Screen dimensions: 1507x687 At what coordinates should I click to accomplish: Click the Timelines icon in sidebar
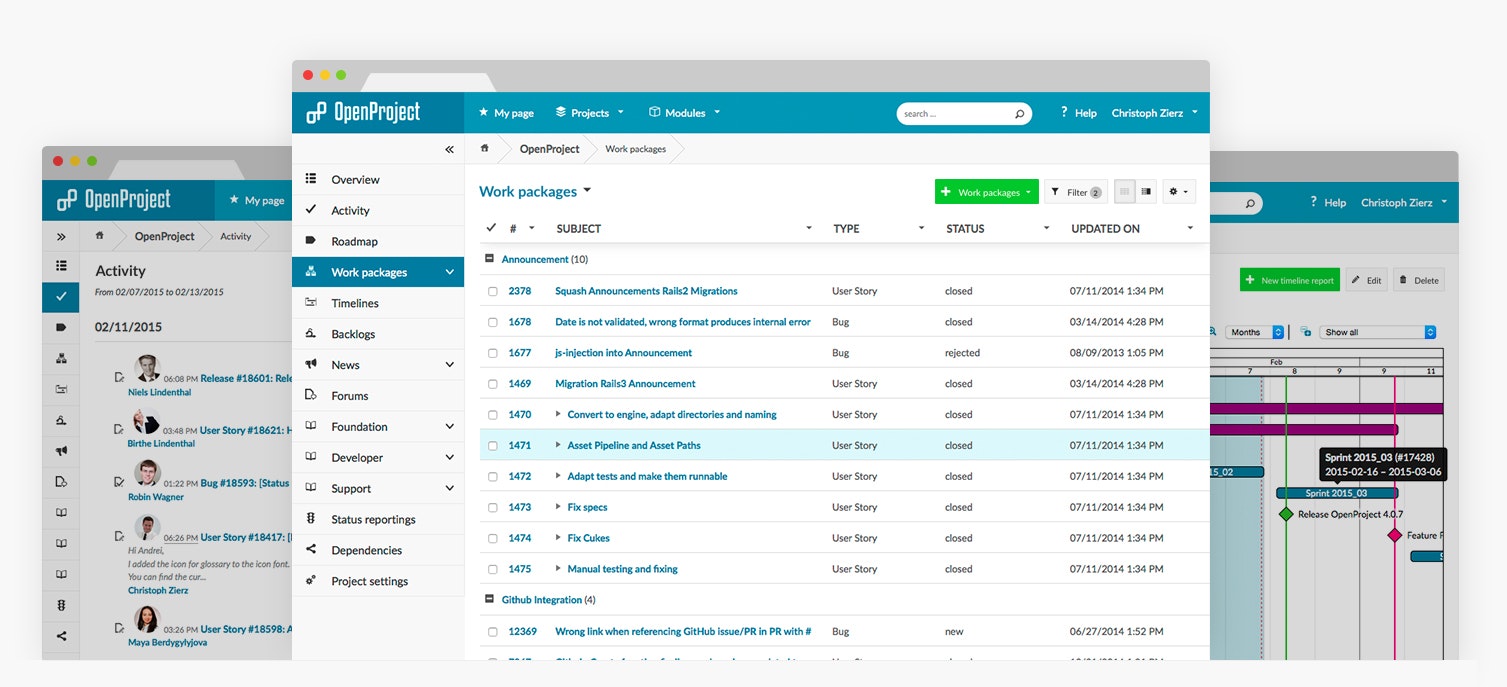click(311, 303)
